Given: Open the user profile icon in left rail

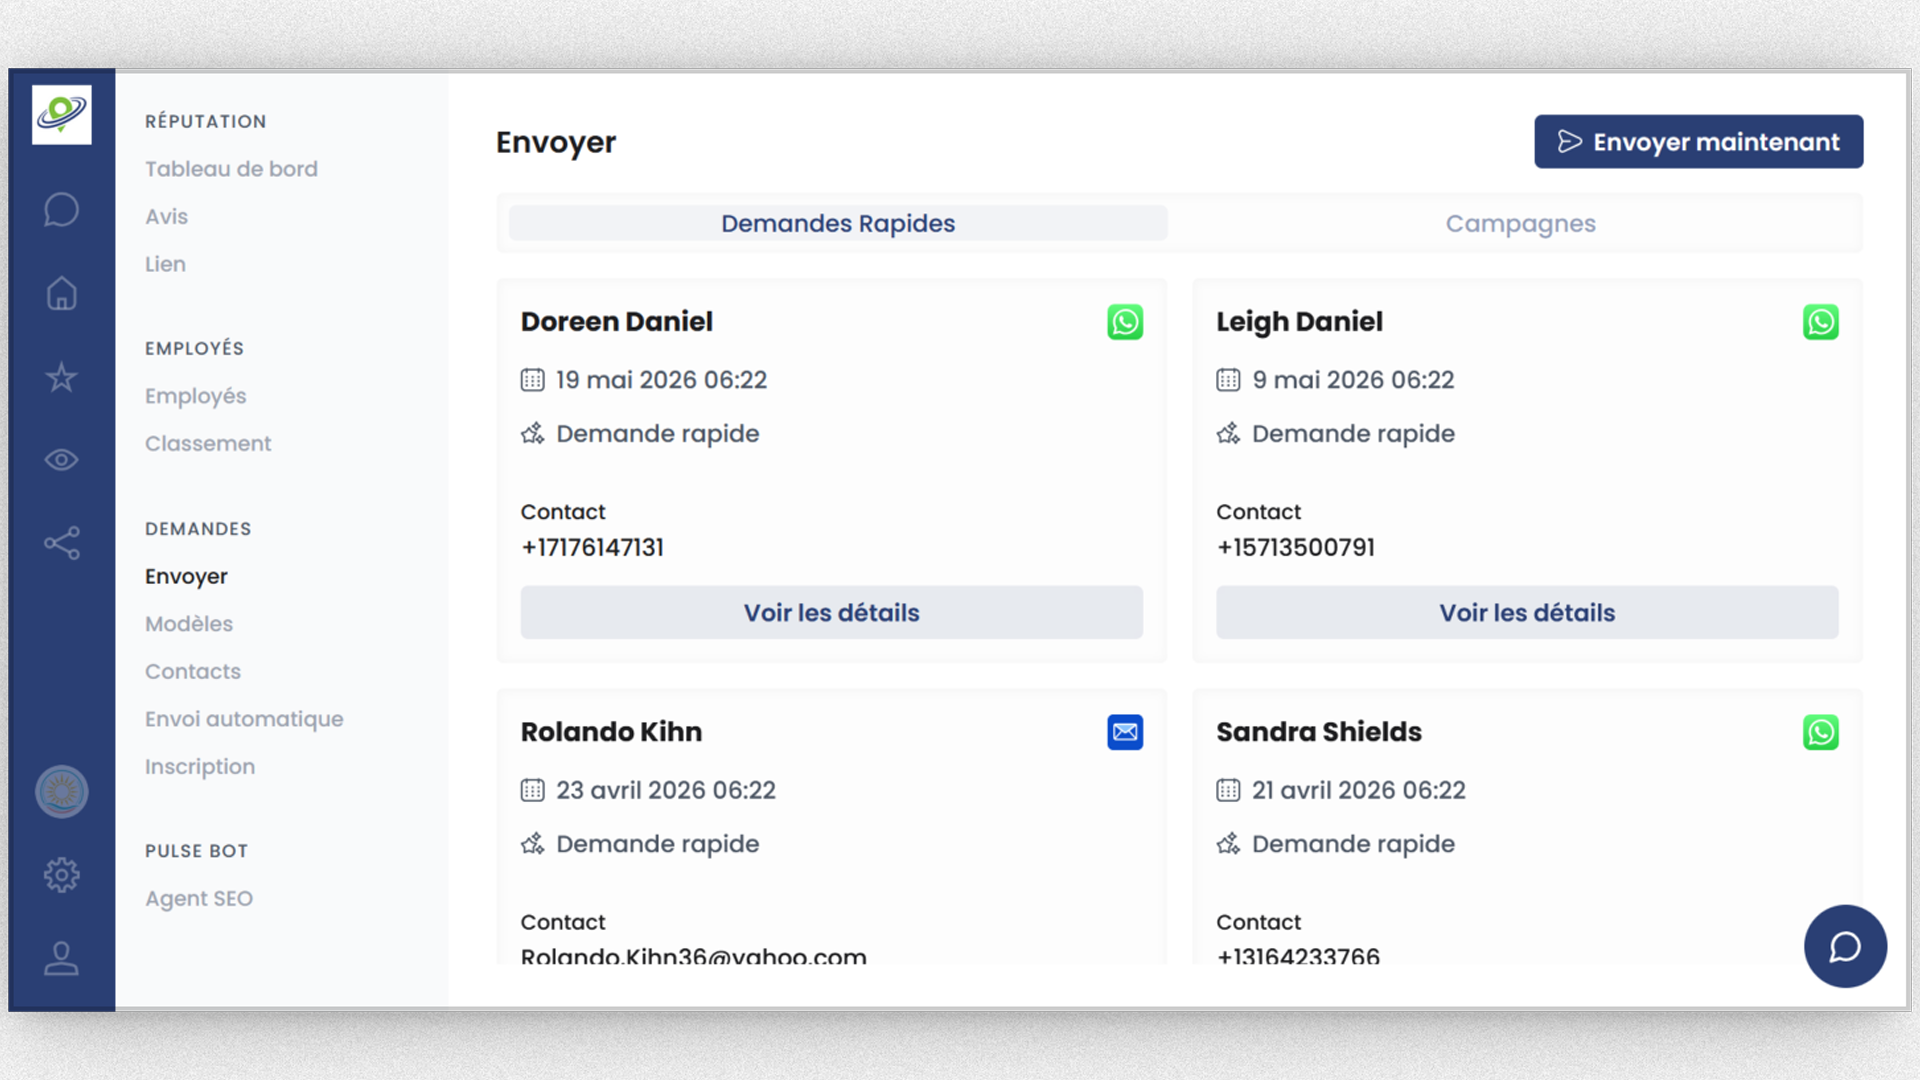Looking at the screenshot, I should (61, 958).
